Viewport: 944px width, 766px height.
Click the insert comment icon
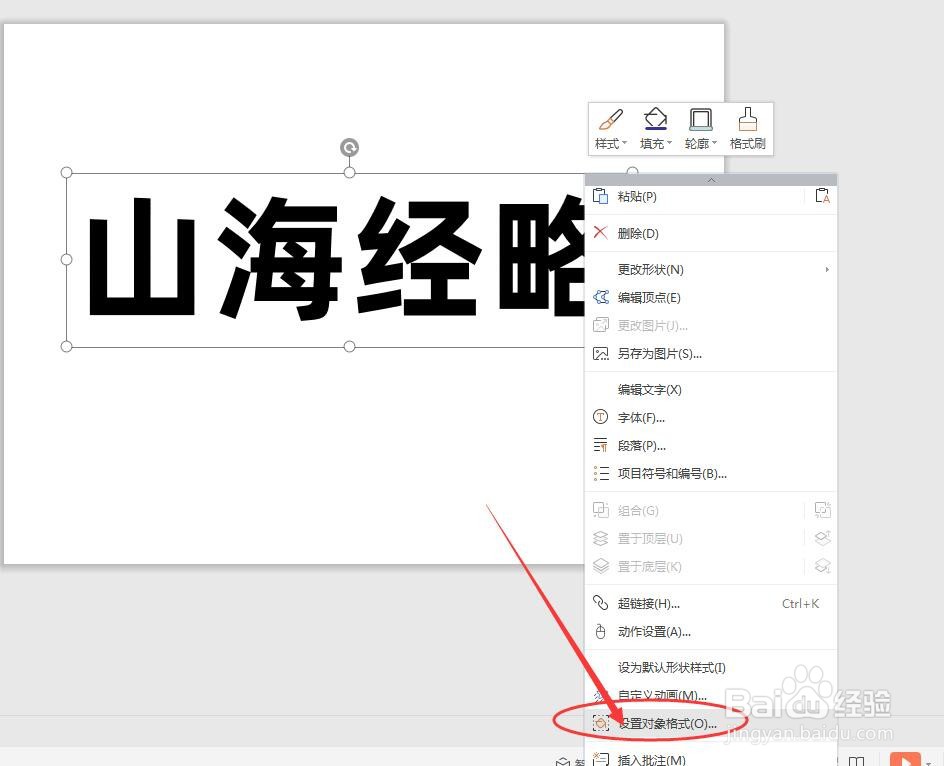[x=600, y=759]
